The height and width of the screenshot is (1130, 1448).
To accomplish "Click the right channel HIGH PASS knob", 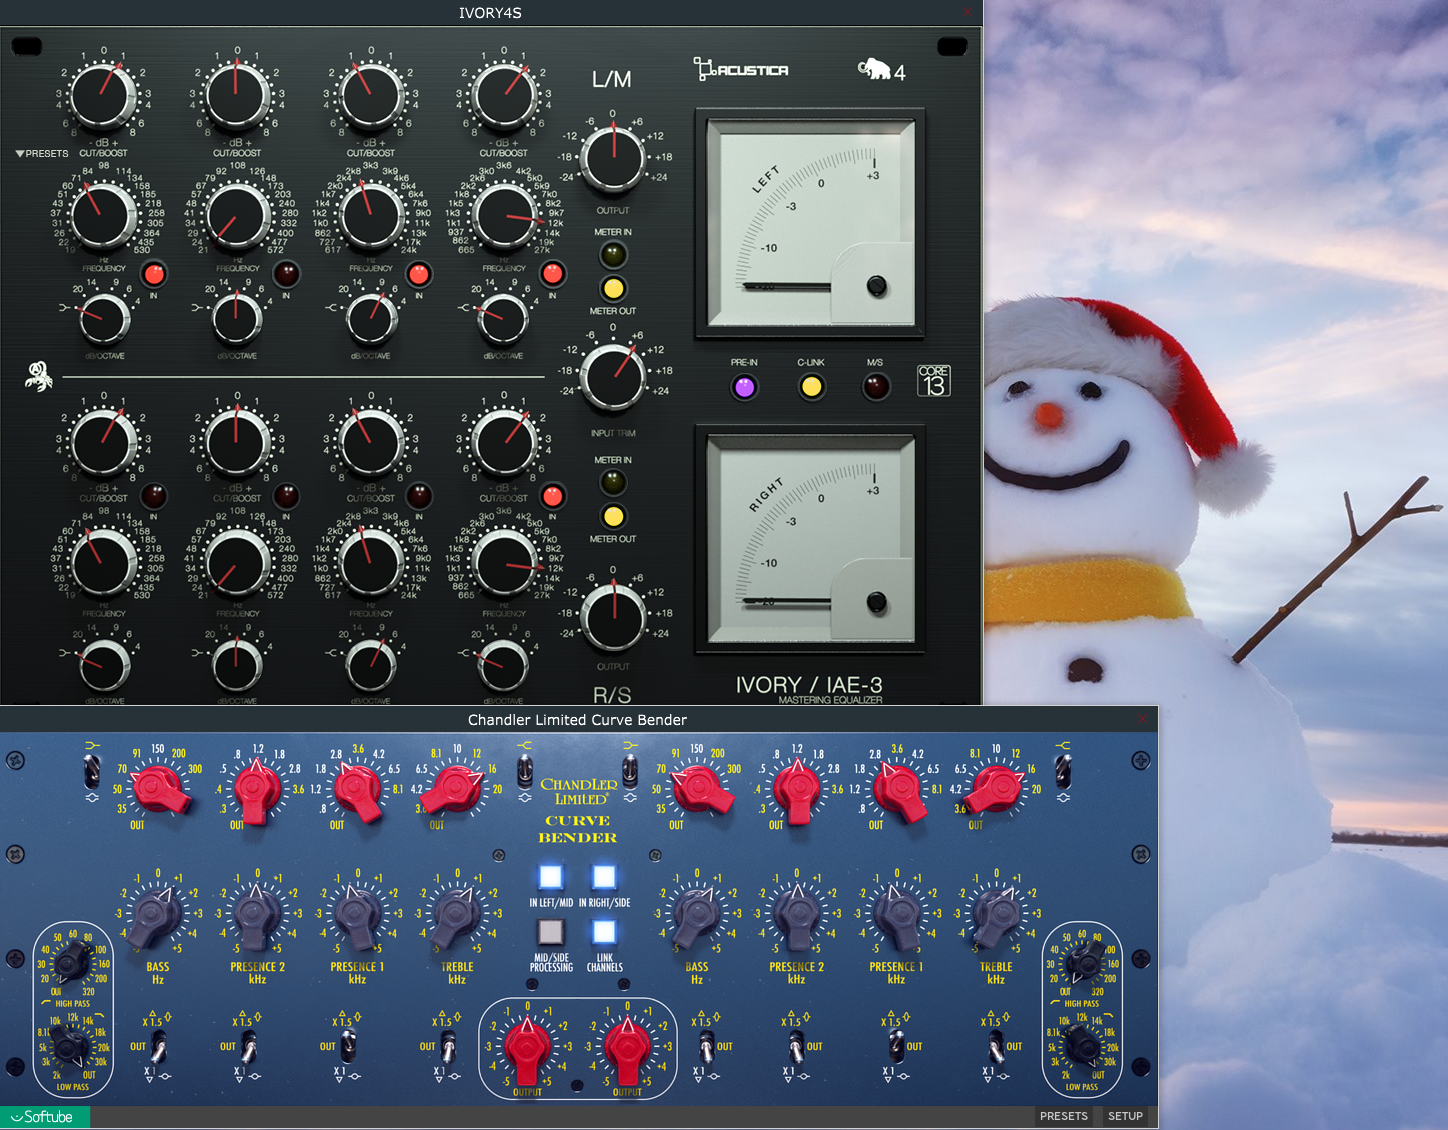I will tap(1084, 963).
